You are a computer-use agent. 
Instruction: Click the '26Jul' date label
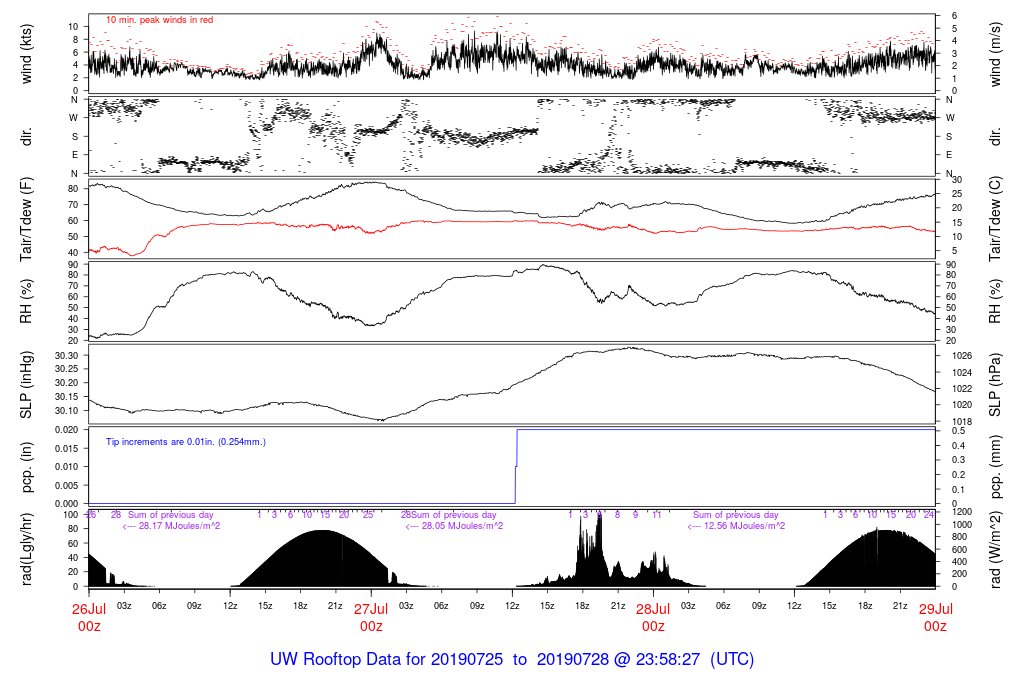click(89, 609)
